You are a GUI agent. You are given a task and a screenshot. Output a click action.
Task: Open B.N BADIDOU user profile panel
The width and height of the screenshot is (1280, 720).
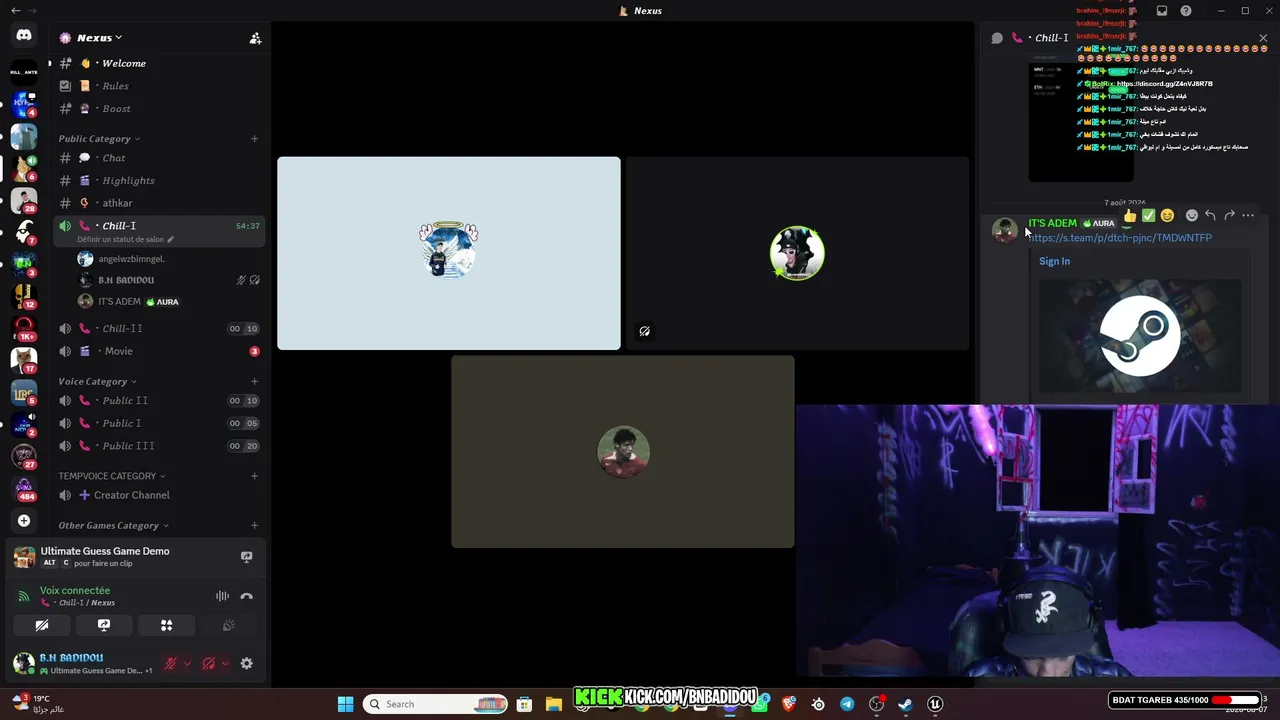(82, 664)
